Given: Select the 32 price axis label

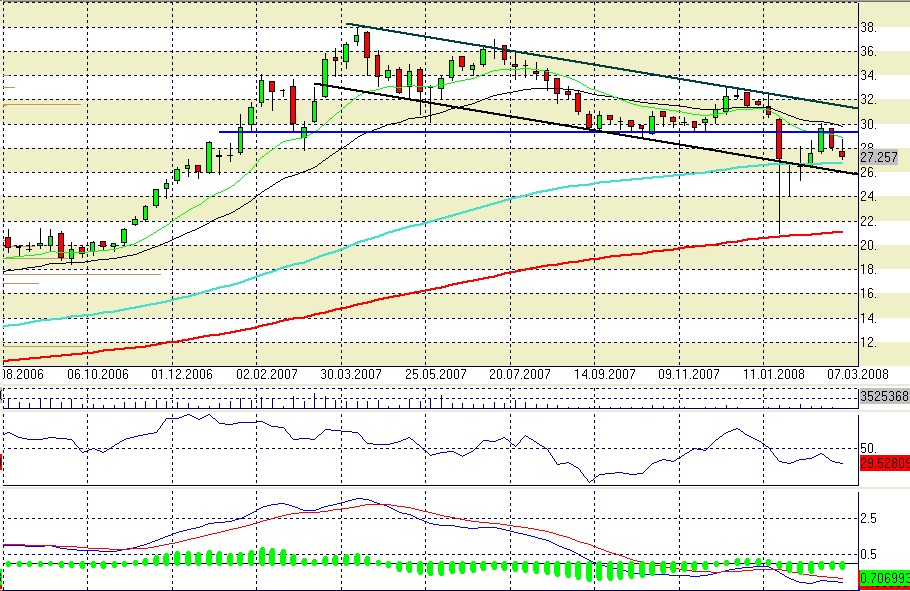Looking at the screenshot, I should [x=868, y=100].
